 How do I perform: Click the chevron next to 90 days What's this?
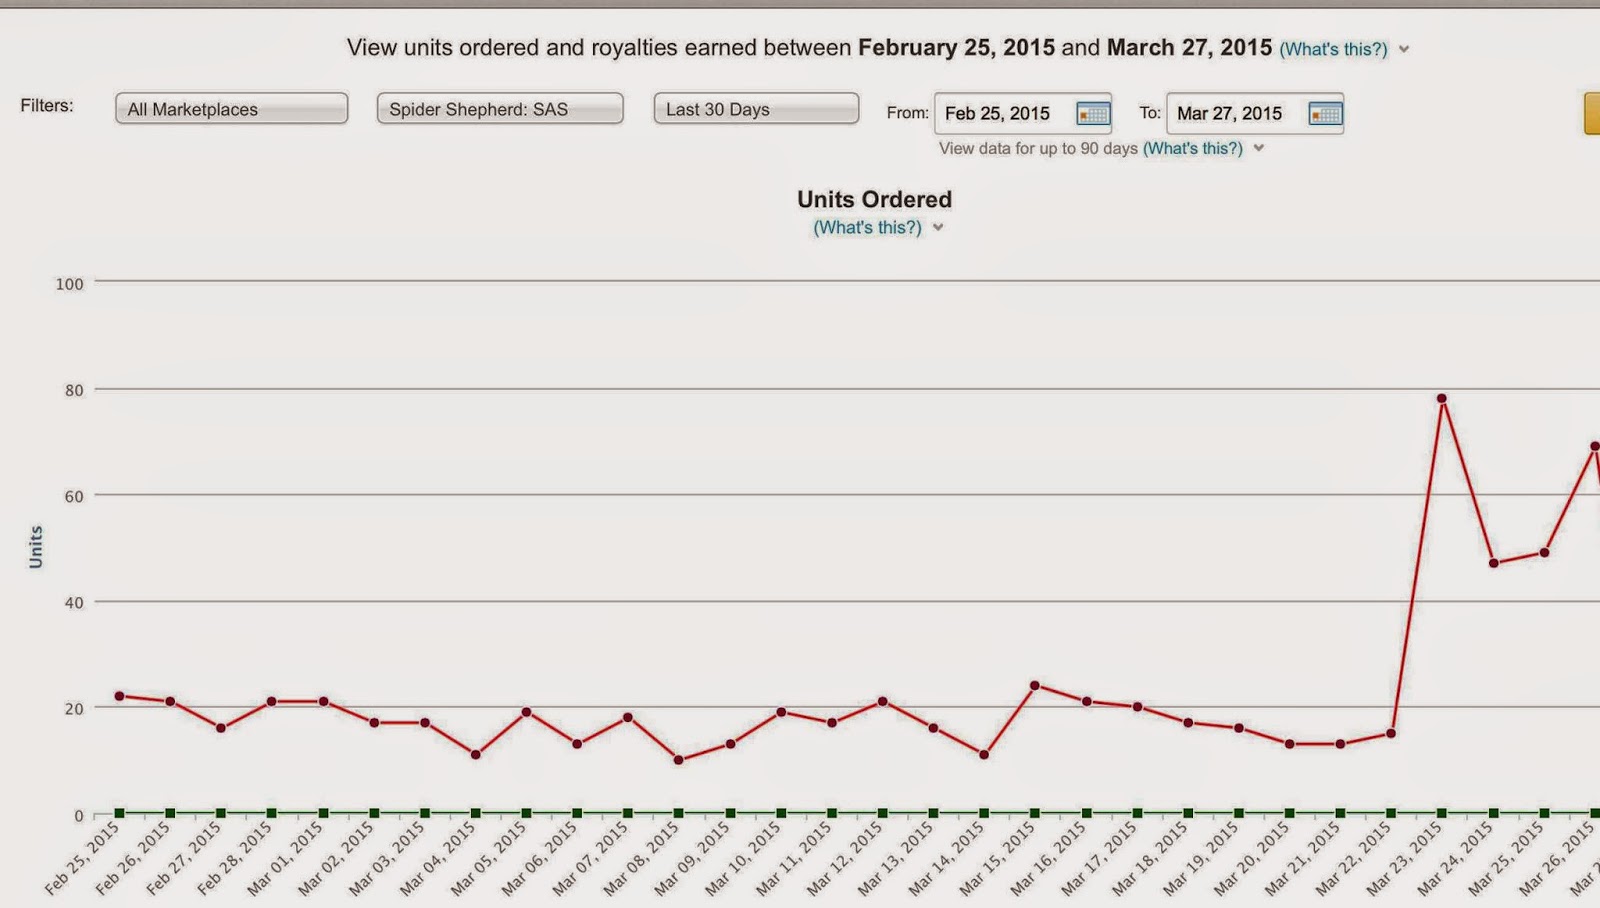tap(1259, 148)
